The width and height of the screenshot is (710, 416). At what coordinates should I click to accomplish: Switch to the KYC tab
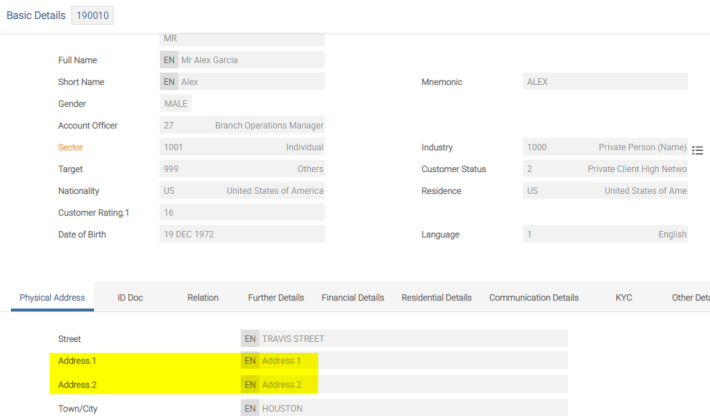pyautogui.click(x=623, y=298)
